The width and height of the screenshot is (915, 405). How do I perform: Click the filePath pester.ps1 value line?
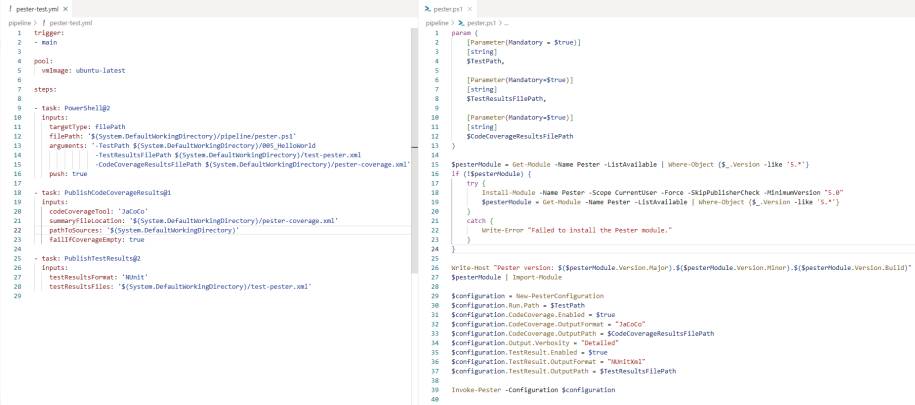click(x=173, y=136)
